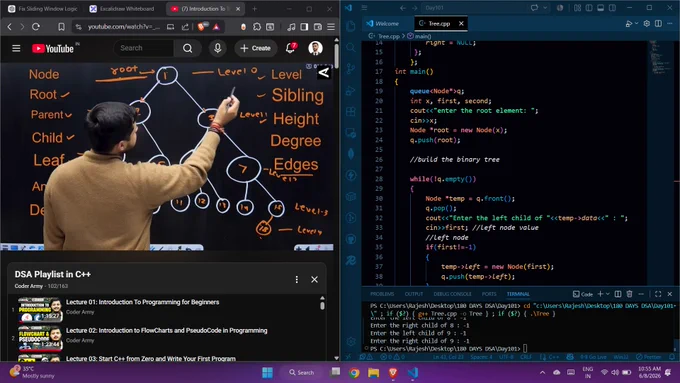Open Extensions view in VS Code sidebar
The width and height of the screenshot is (680, 383).
pyautogui.click(x=351, y=111)
